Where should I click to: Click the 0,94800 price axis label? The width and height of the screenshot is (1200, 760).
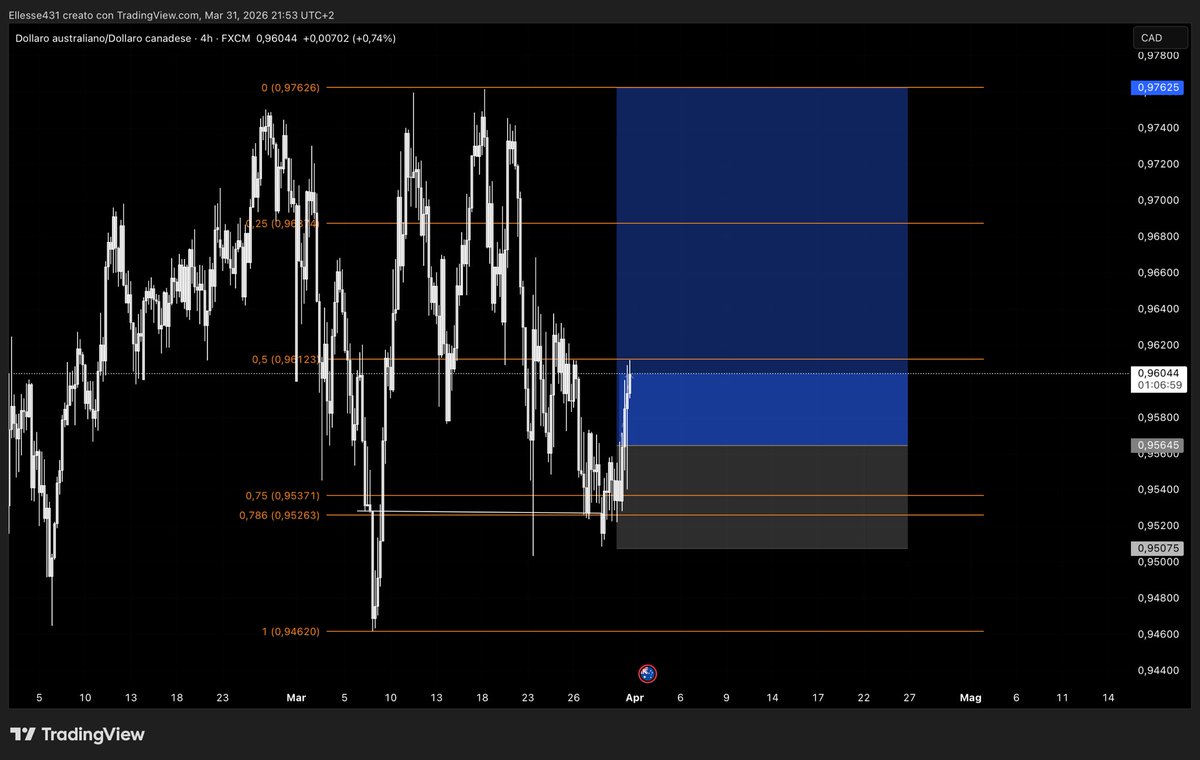[1158, 598]
